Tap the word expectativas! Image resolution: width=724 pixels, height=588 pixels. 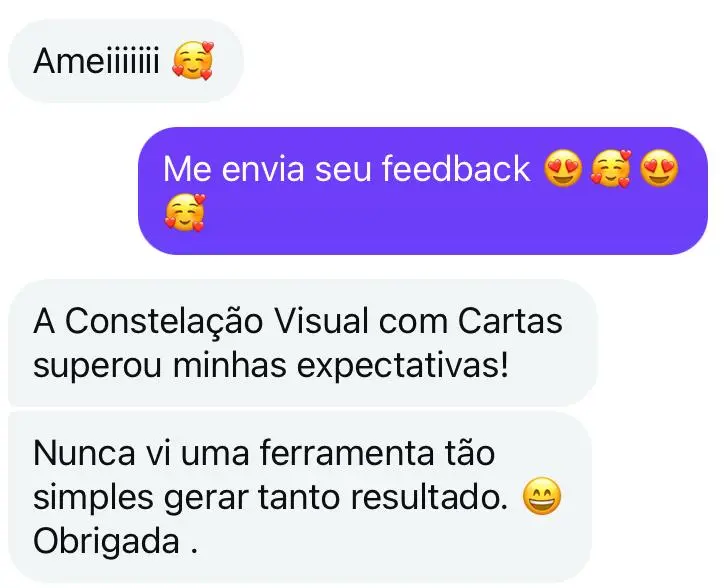pos(402,367)
